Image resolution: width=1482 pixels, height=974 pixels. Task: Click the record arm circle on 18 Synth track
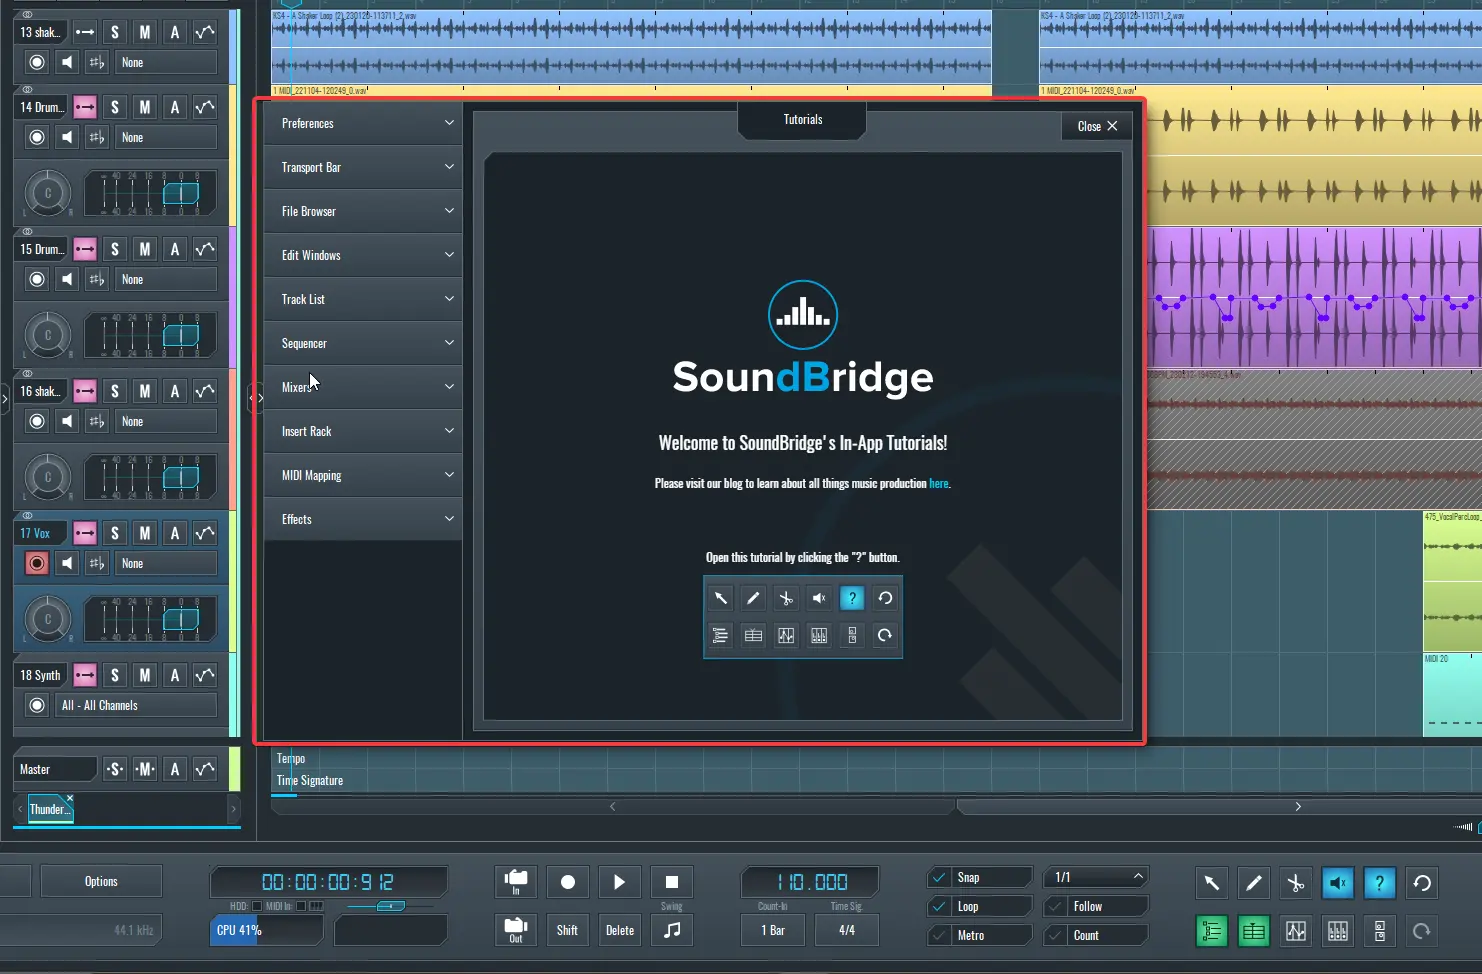point(37,705)
